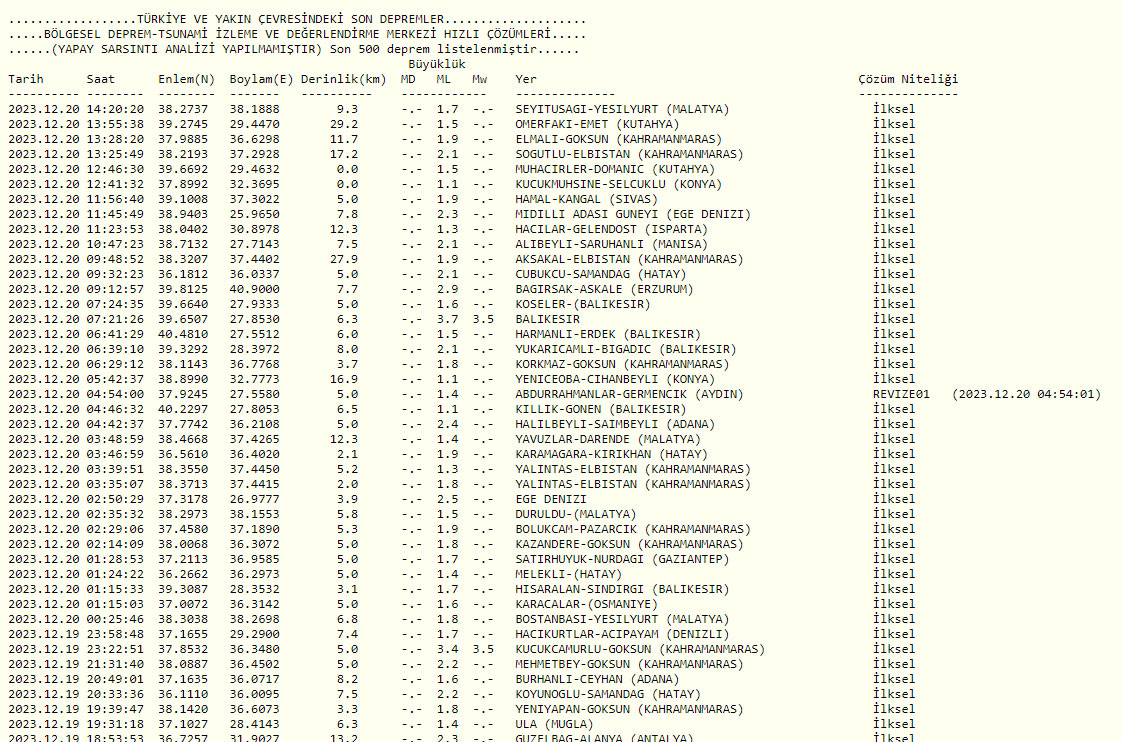Click the 'Yer' column header

(x=526, y=79)
